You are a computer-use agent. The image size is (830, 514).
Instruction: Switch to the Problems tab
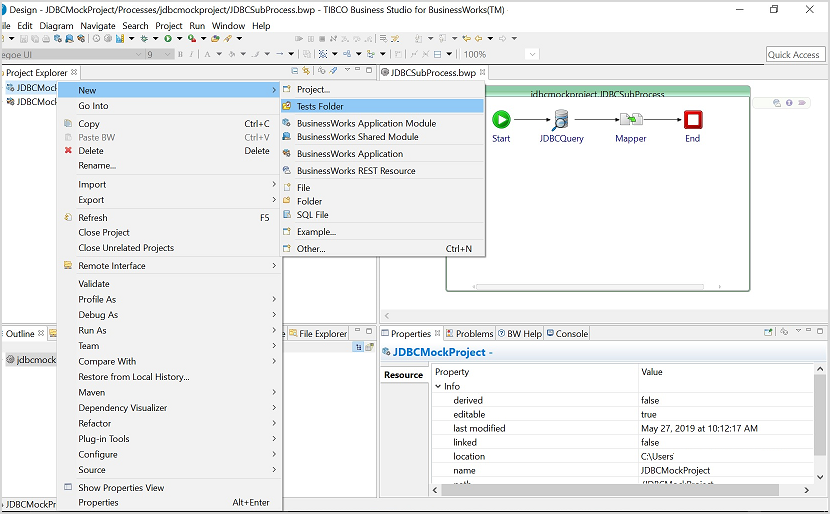click(x=474, y=334)
